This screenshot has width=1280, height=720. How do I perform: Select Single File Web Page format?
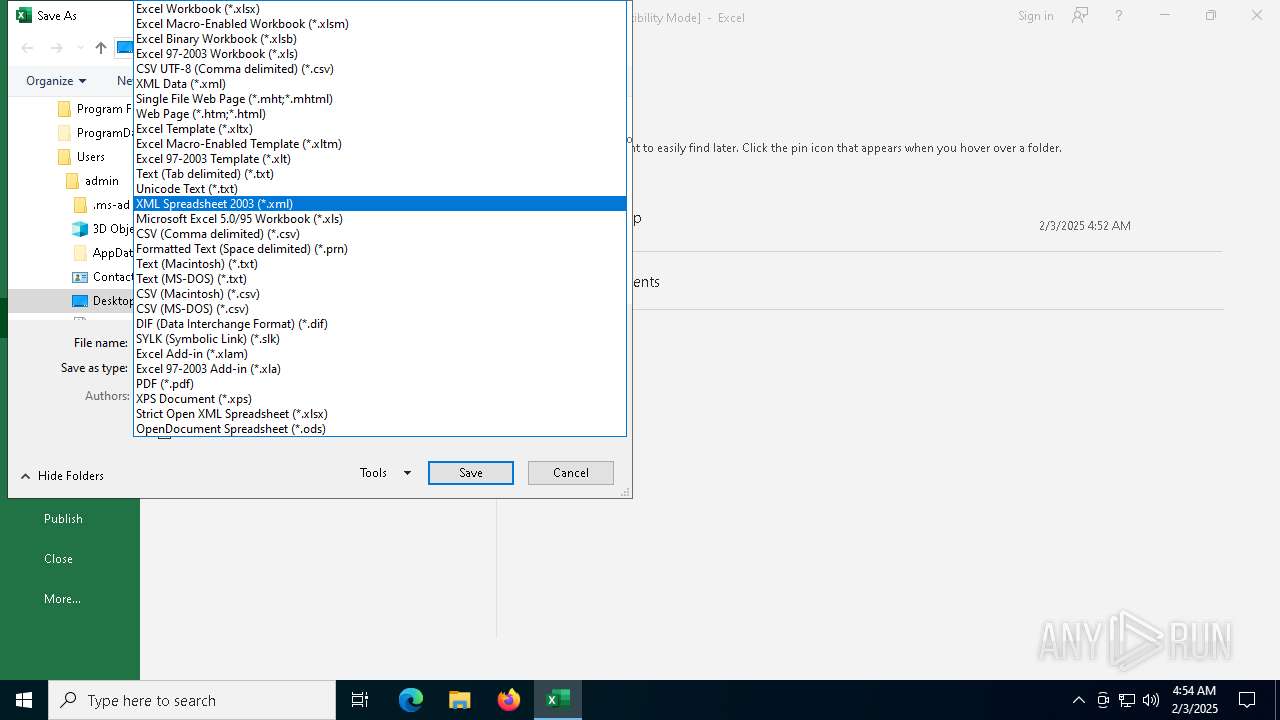coord(380,99)
